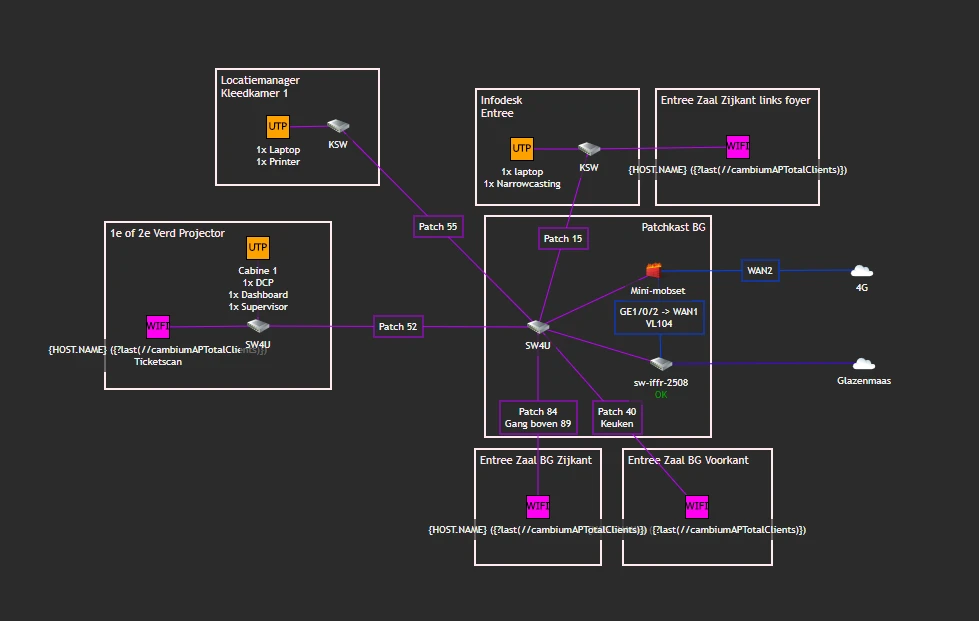Click the GE1/0/2 -> WAN1 VL104 label

pos(659,317)
